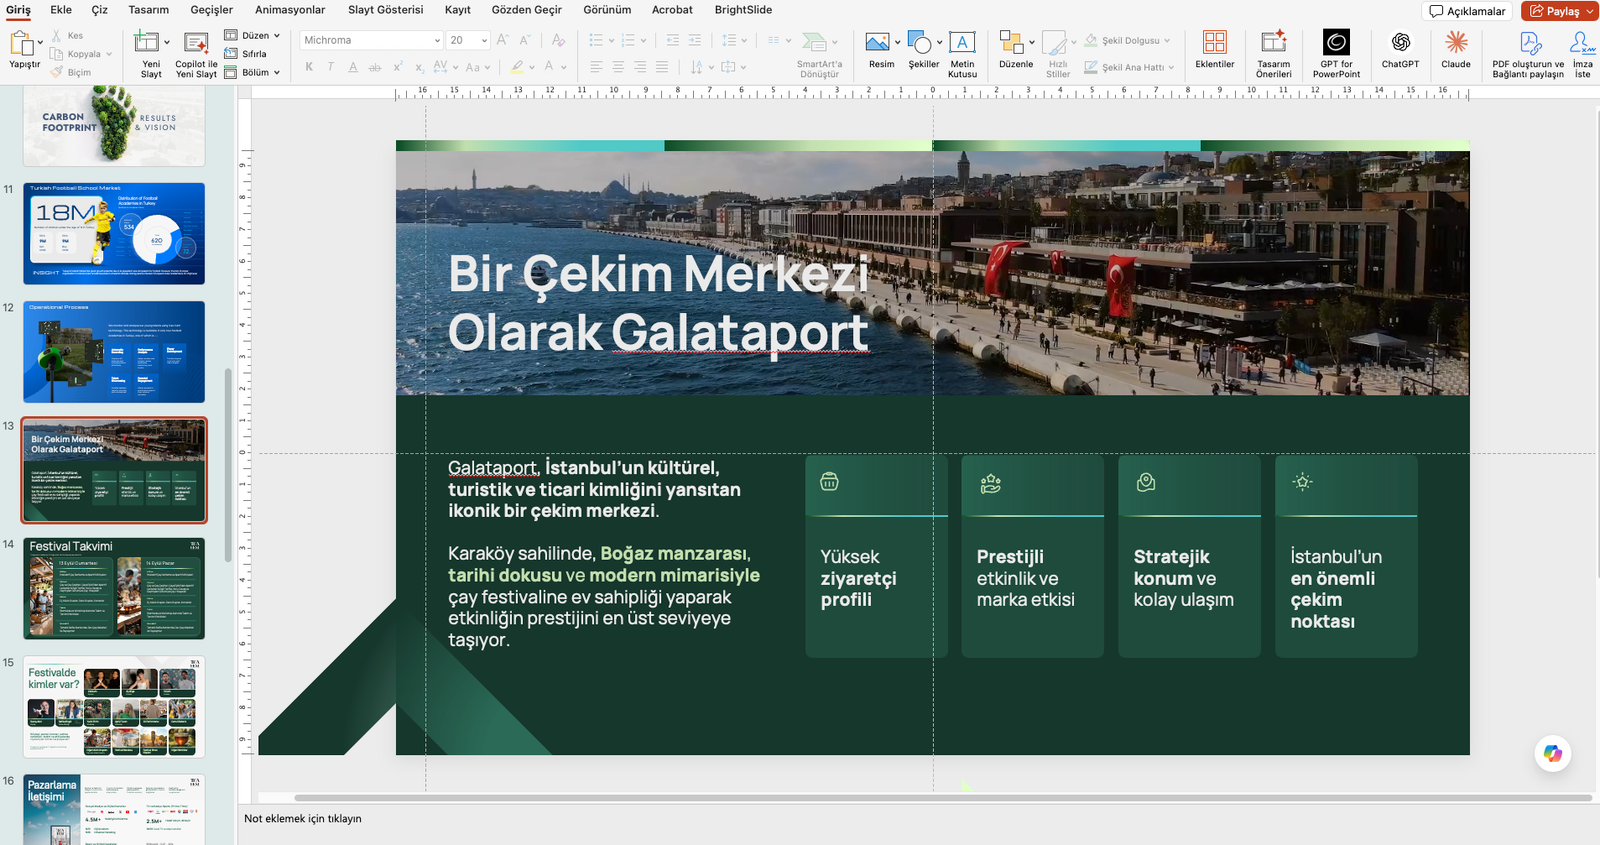Click the İmza İste signature icon

click(x=1582, y=42)
